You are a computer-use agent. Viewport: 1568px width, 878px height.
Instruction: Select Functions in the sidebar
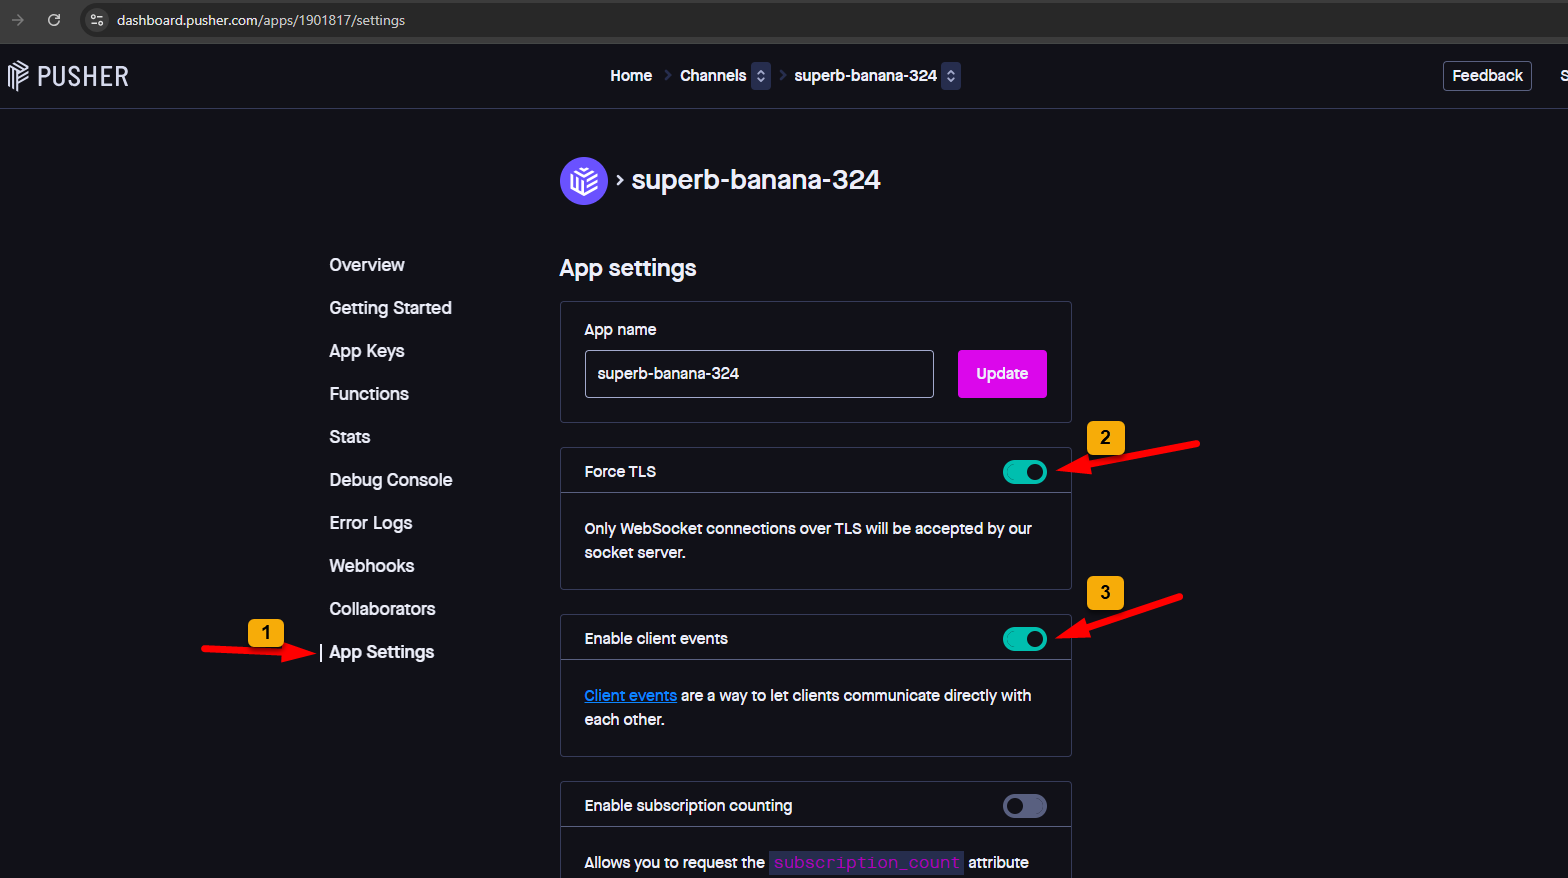pos(369,394)
